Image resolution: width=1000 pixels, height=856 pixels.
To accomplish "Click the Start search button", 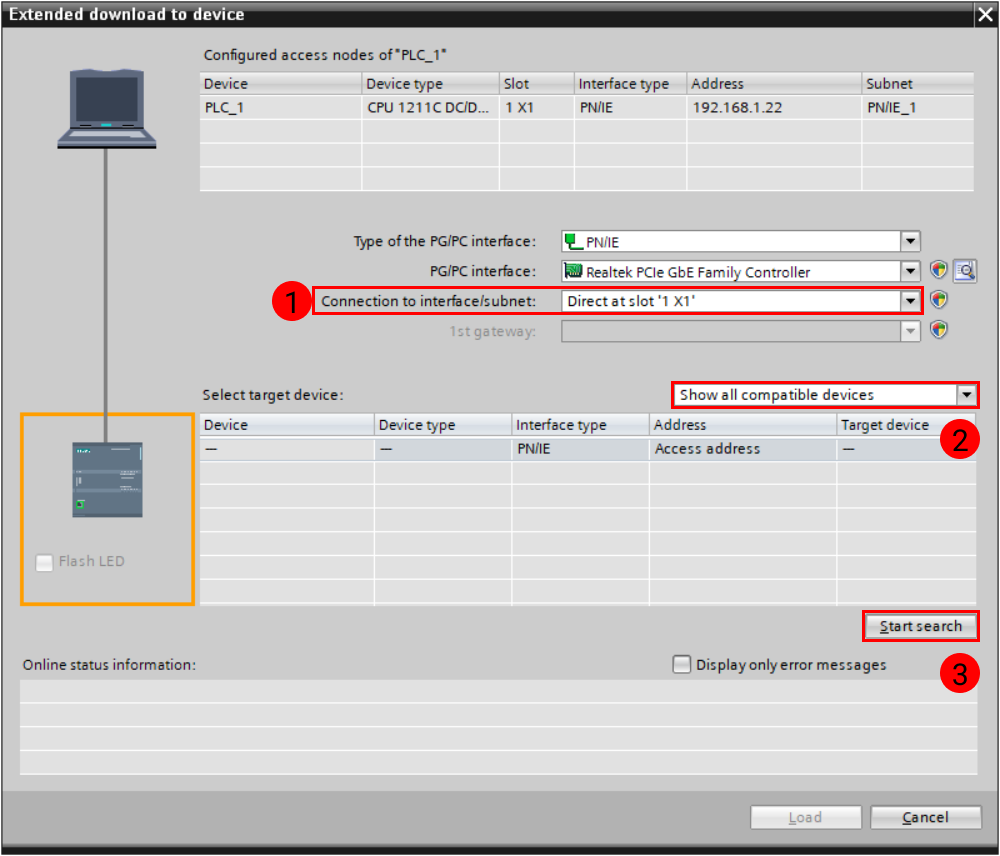I will 919,626.
